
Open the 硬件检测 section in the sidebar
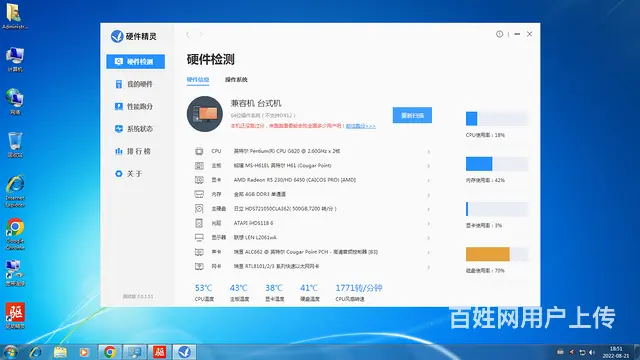(136, 62)
